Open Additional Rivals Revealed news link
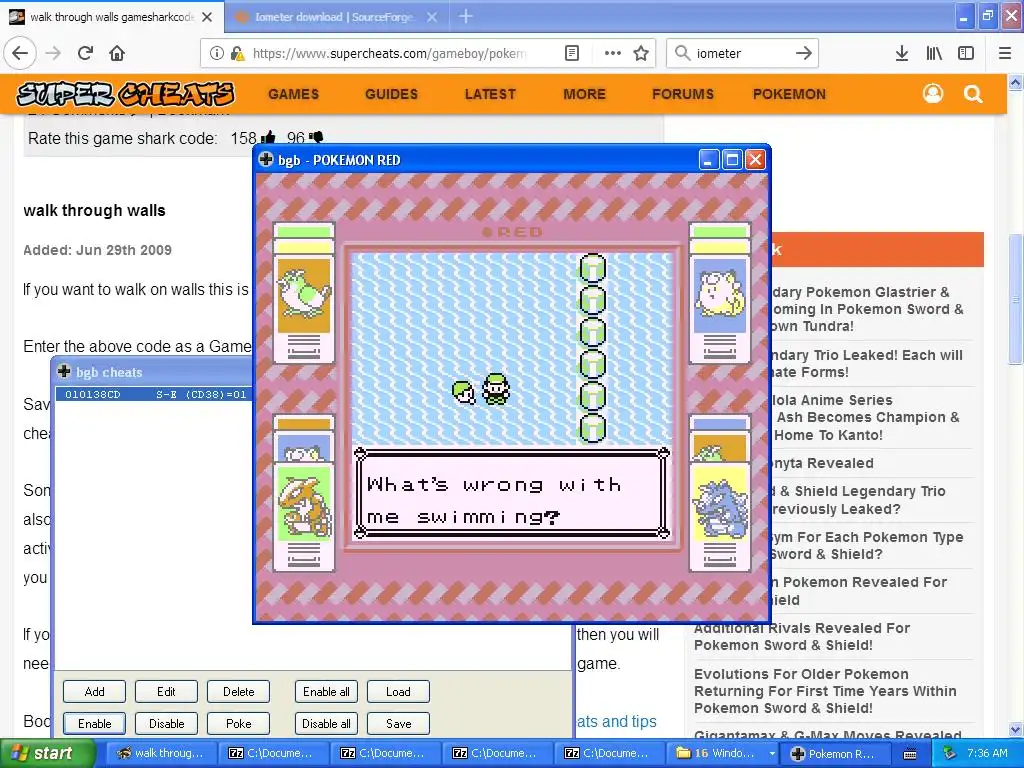Viewport: 1024px width, 768px height. 801,637
